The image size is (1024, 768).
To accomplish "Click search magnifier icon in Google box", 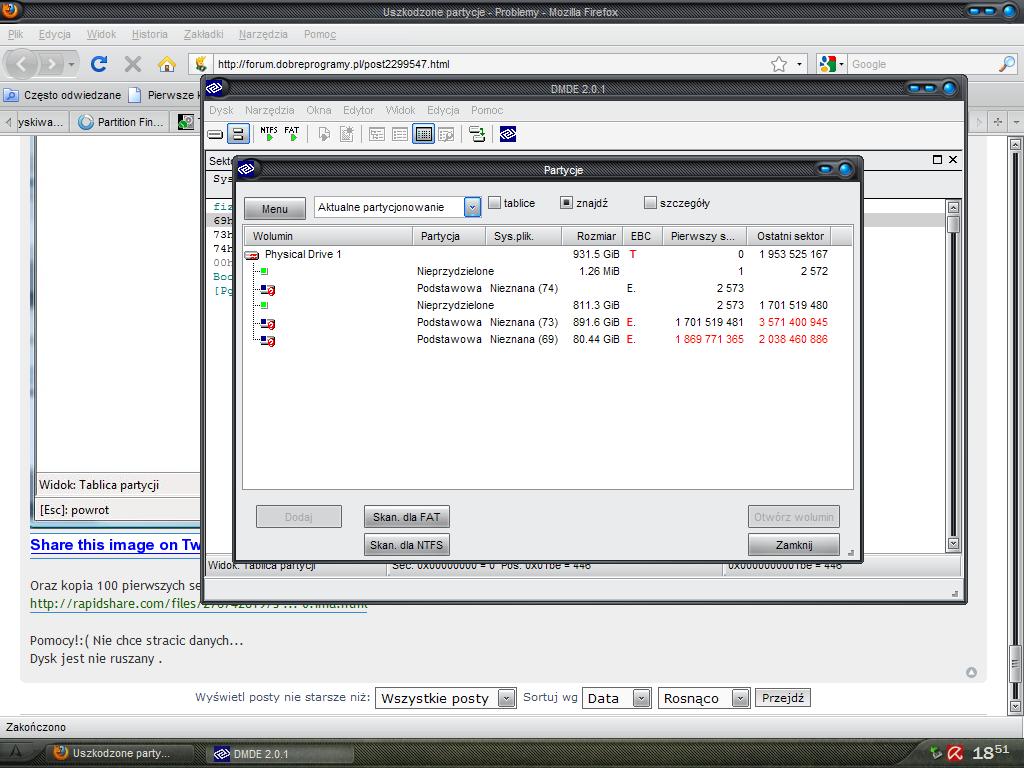I will 1006,64.
